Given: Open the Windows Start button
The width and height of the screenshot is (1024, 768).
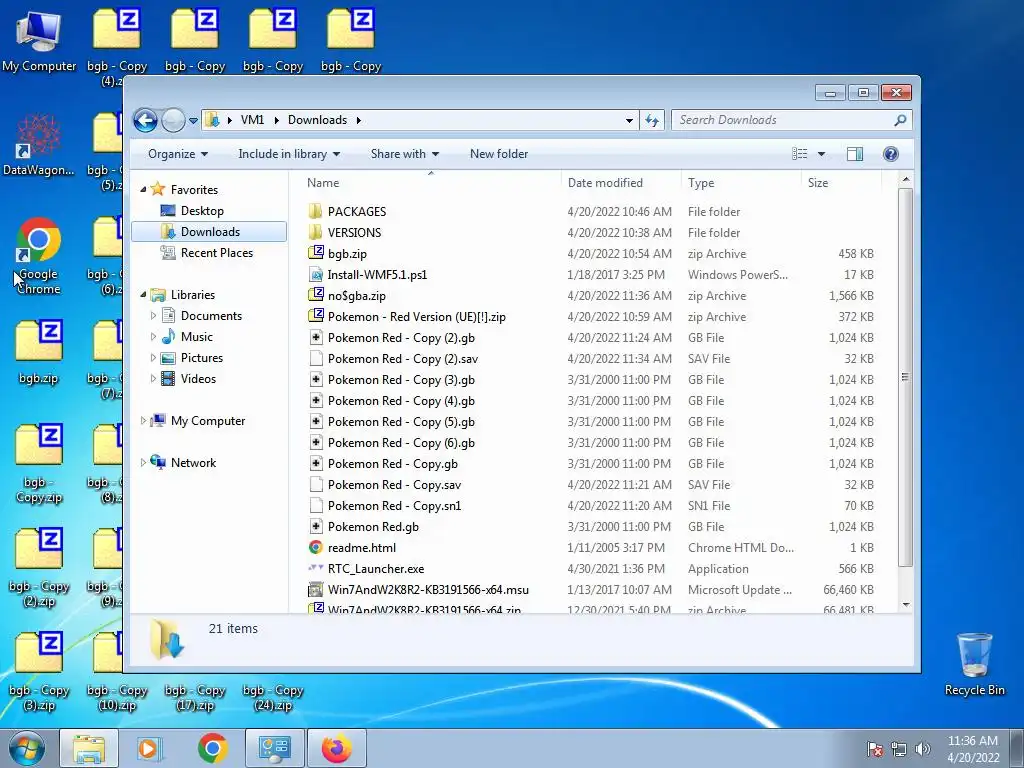Looking at the screenshot, I should pos(25,748).
